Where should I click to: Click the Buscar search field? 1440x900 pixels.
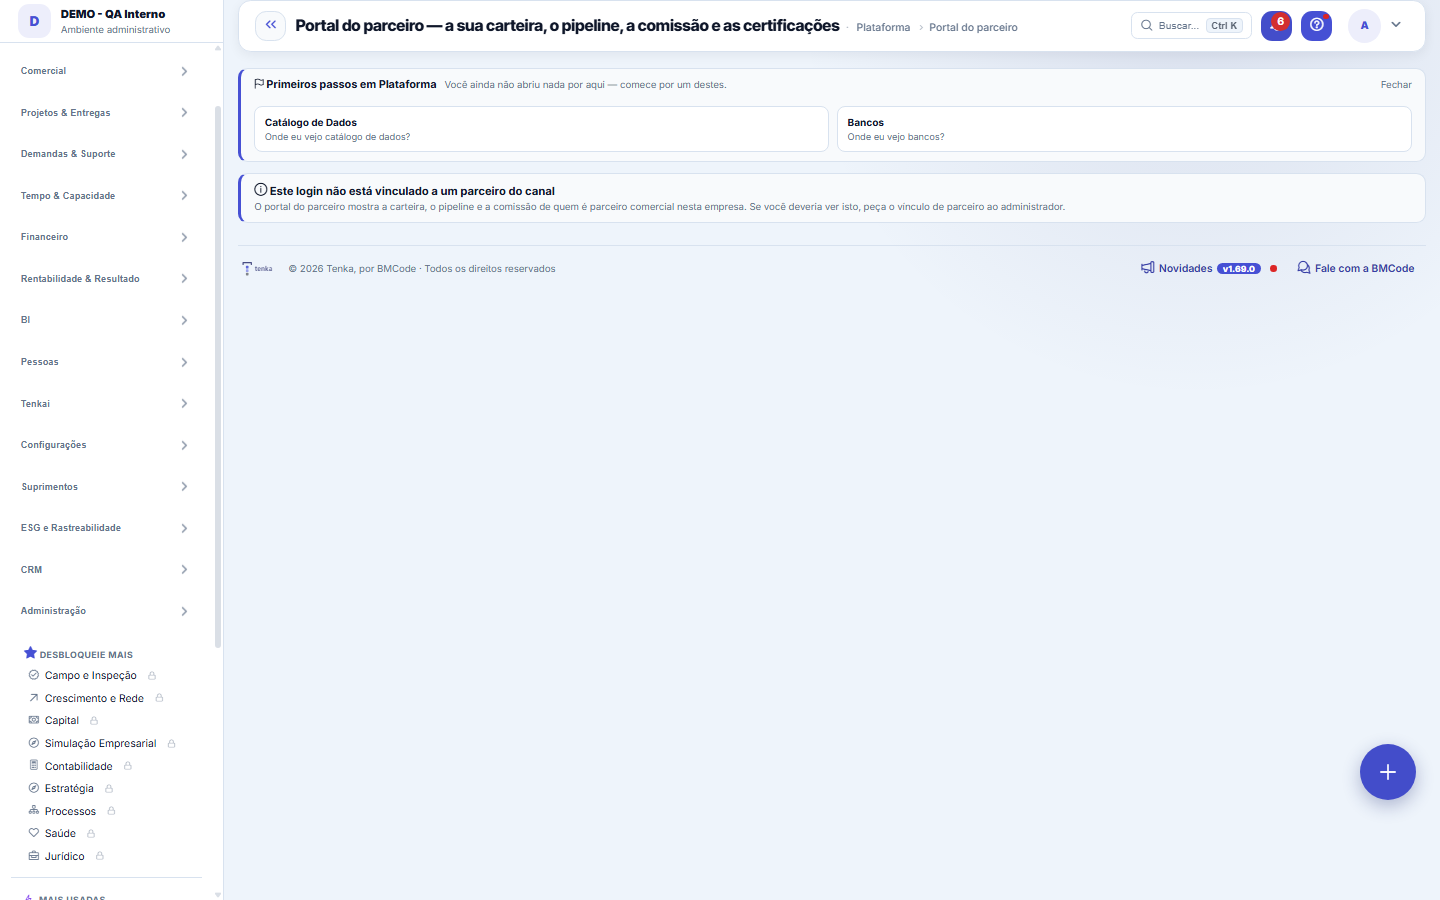pos(1191,25)
